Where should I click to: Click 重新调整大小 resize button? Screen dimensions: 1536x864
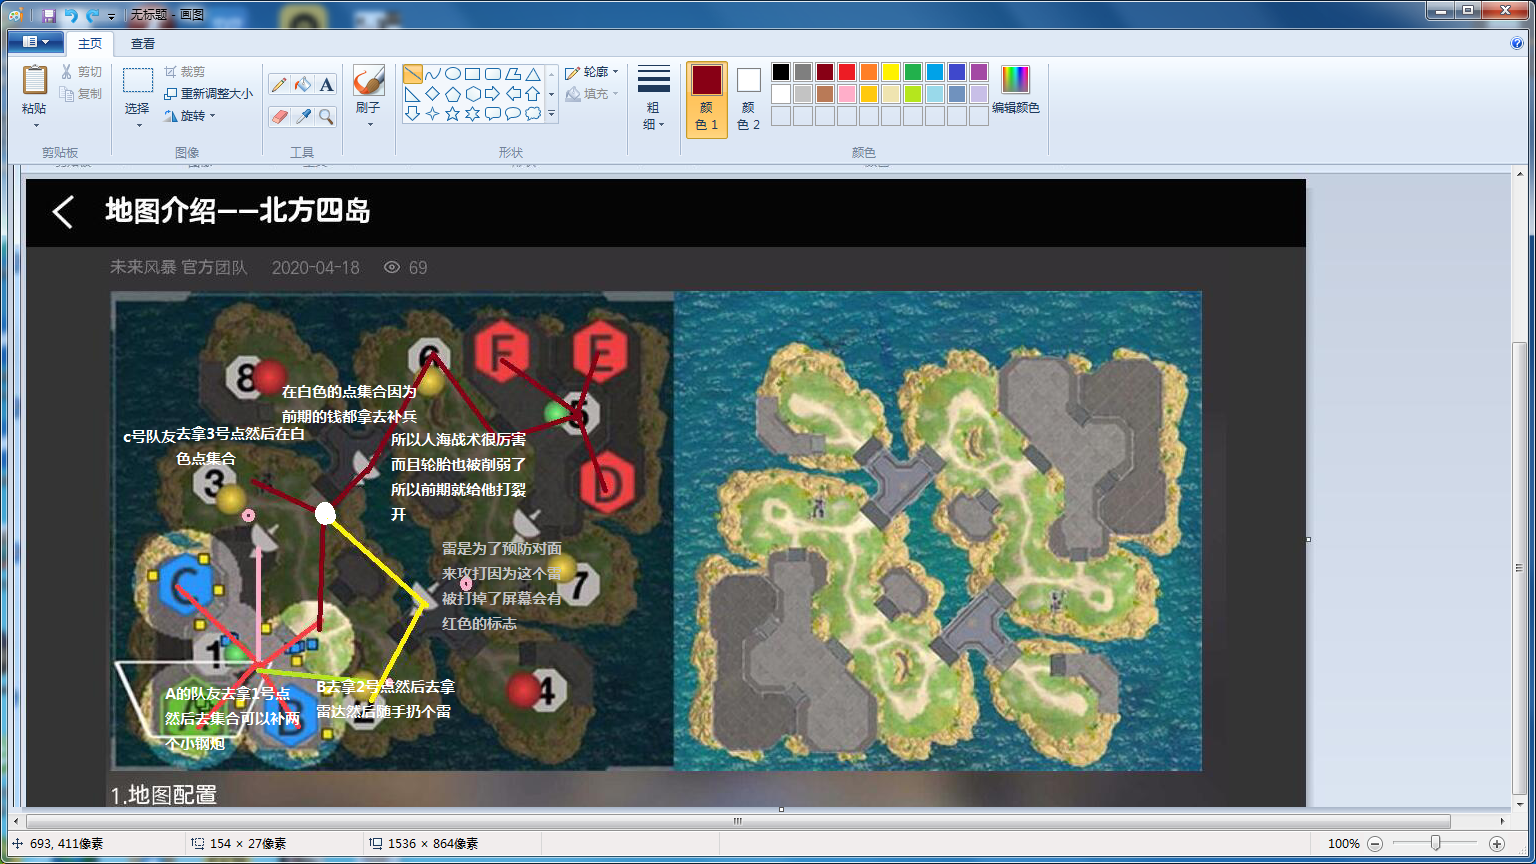click(208, 94)
